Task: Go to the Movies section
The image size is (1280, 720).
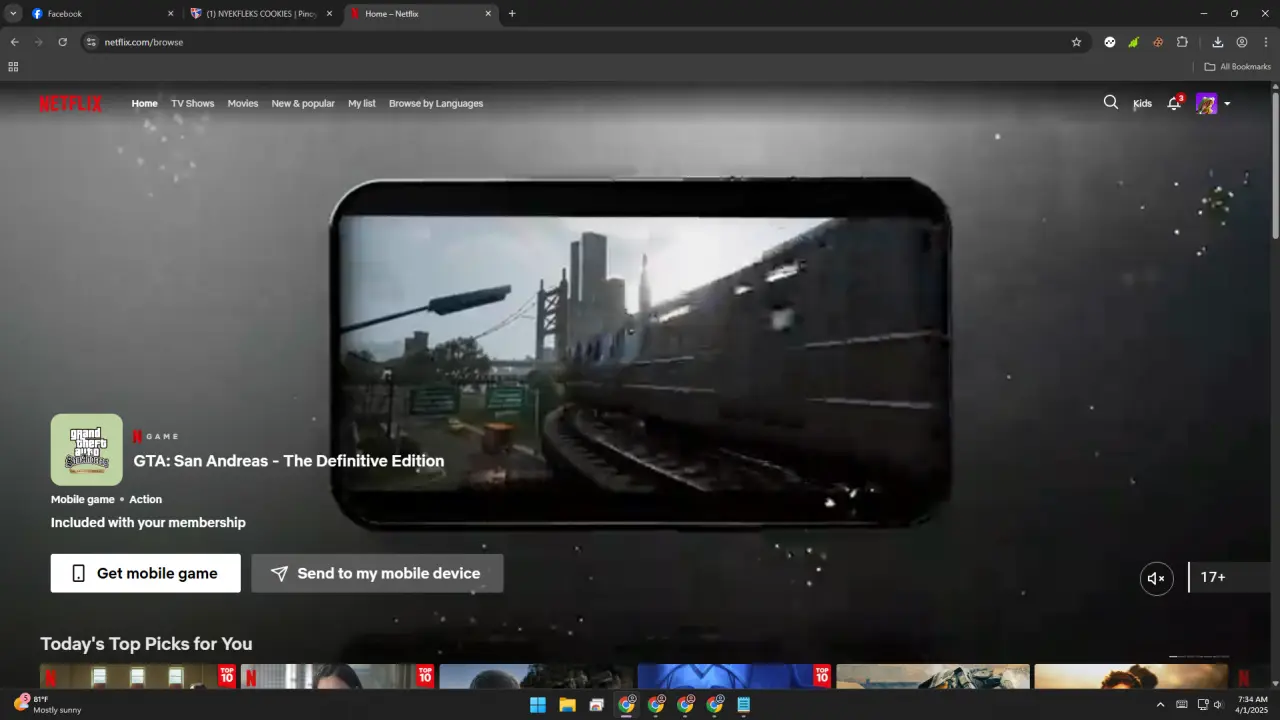Action: (x=243, y=103)
